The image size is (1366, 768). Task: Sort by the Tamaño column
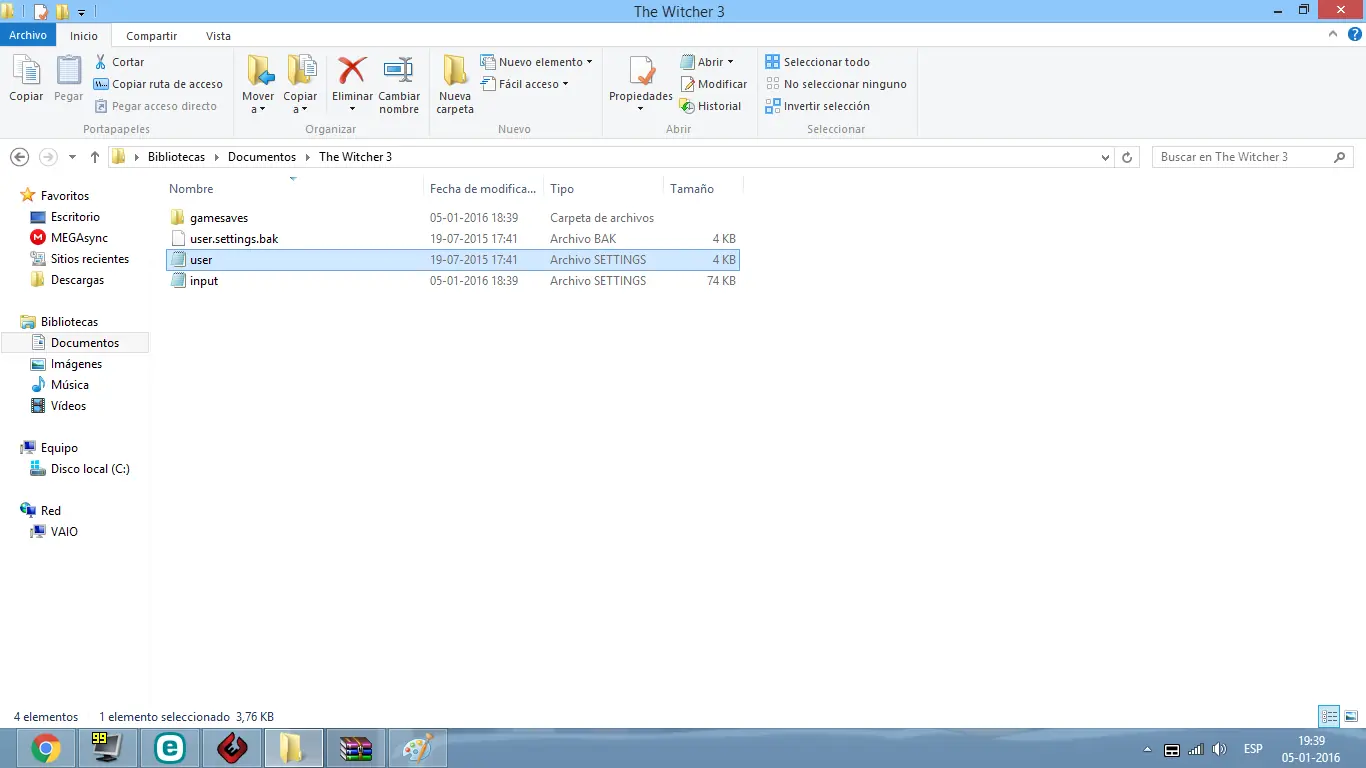703,188
